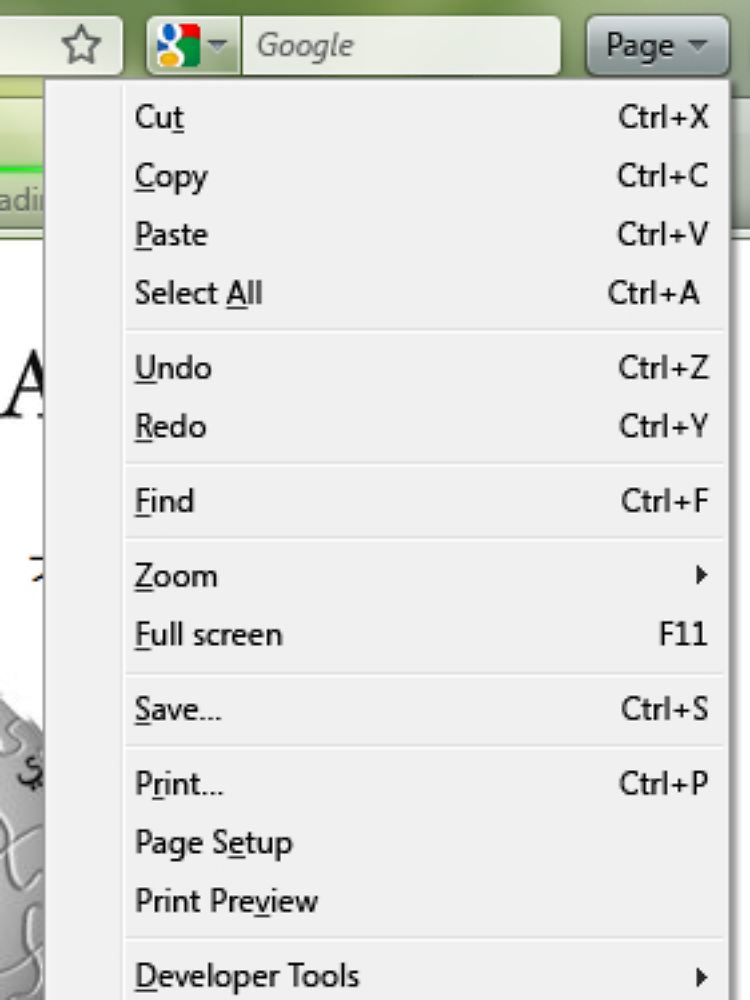750x1000 pixels.
Task: Select Cut from the menu
Action: click(160, 118)
